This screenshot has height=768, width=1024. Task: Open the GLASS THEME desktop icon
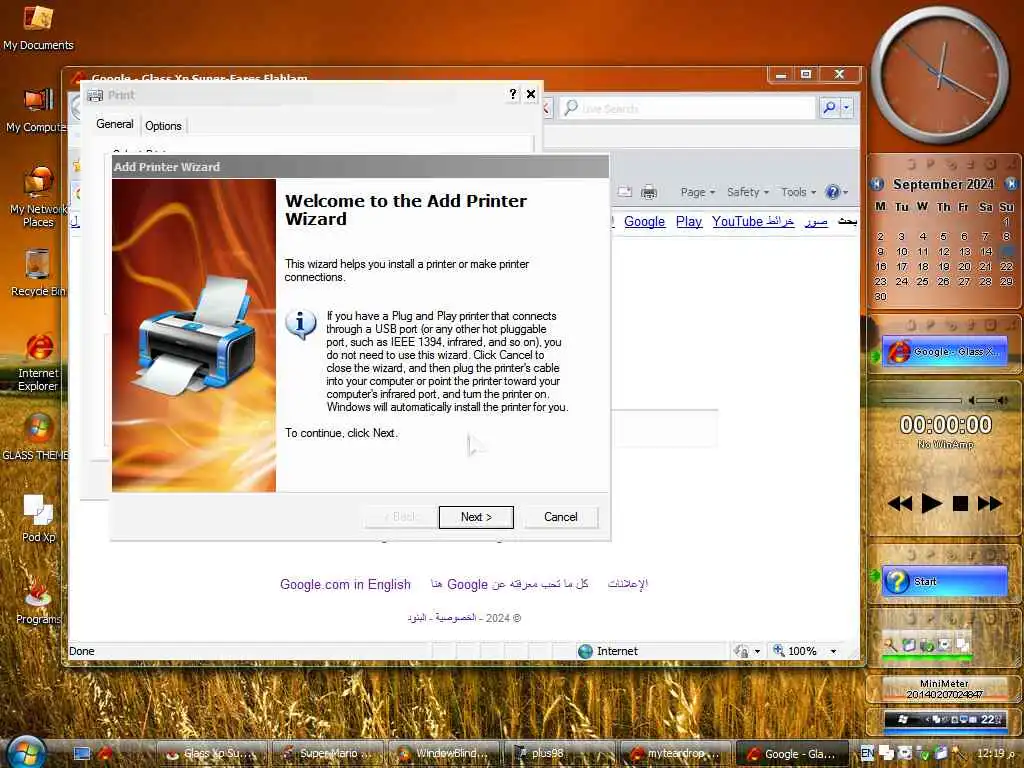(x=37, y=436)
